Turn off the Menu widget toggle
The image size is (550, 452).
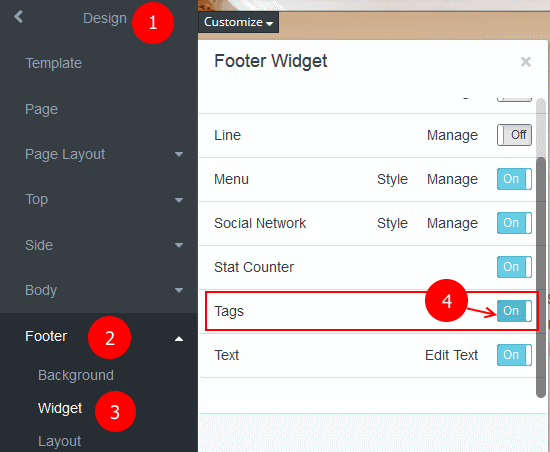click(514, 179)
